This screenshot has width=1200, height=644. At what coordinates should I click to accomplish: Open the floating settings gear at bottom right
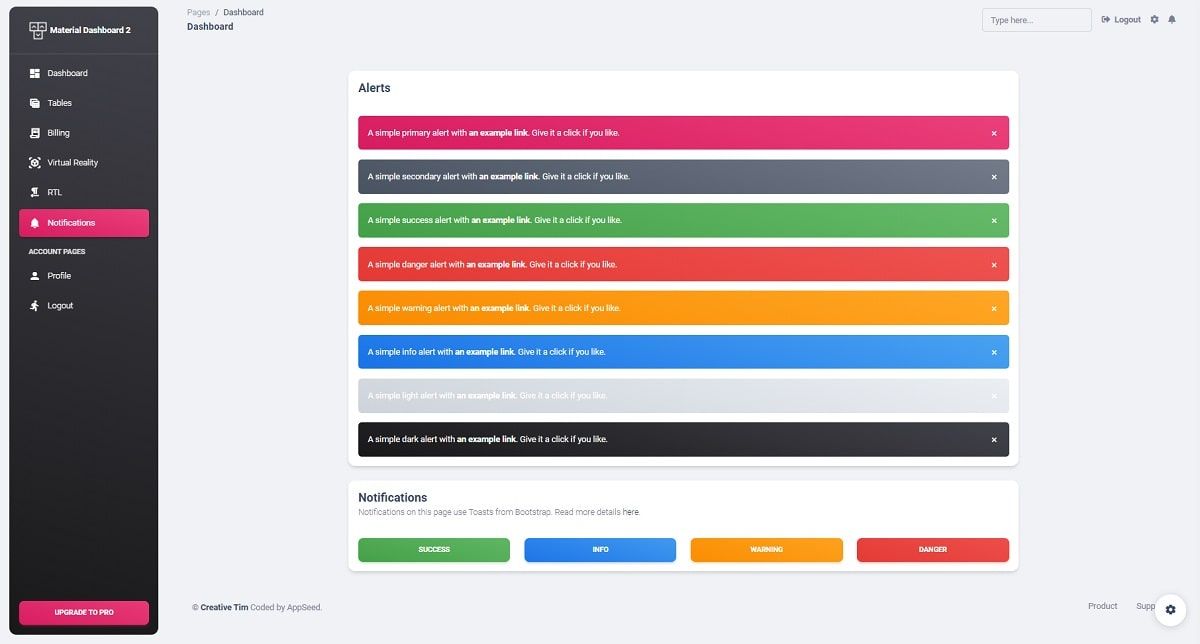pyautogui.click(x=1170, y=609)
